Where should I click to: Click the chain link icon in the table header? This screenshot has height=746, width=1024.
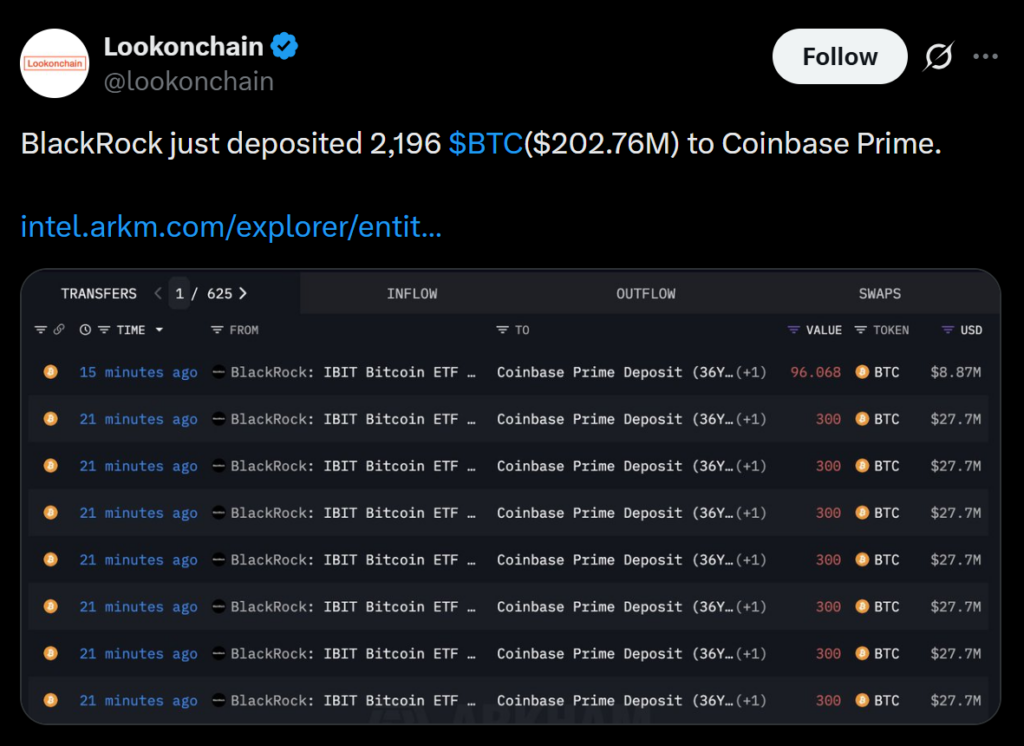[x=59, y=329]
